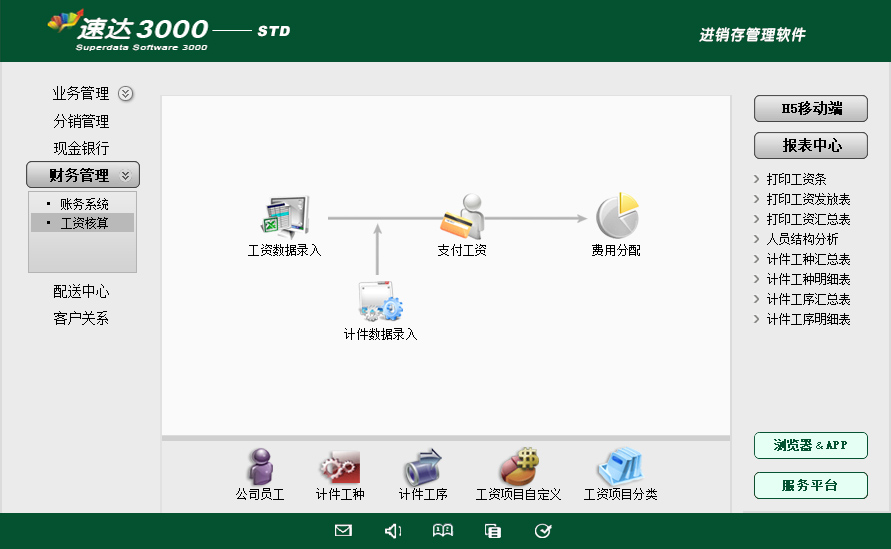Expand the 打印工资汇总表 arrow

pos(756,219)
